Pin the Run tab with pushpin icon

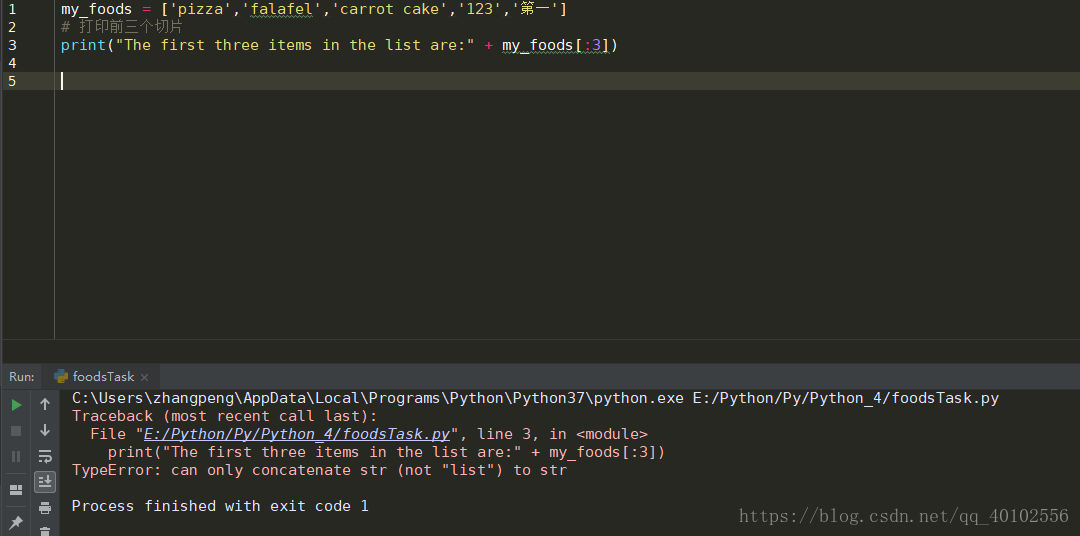tap(16, 522)
